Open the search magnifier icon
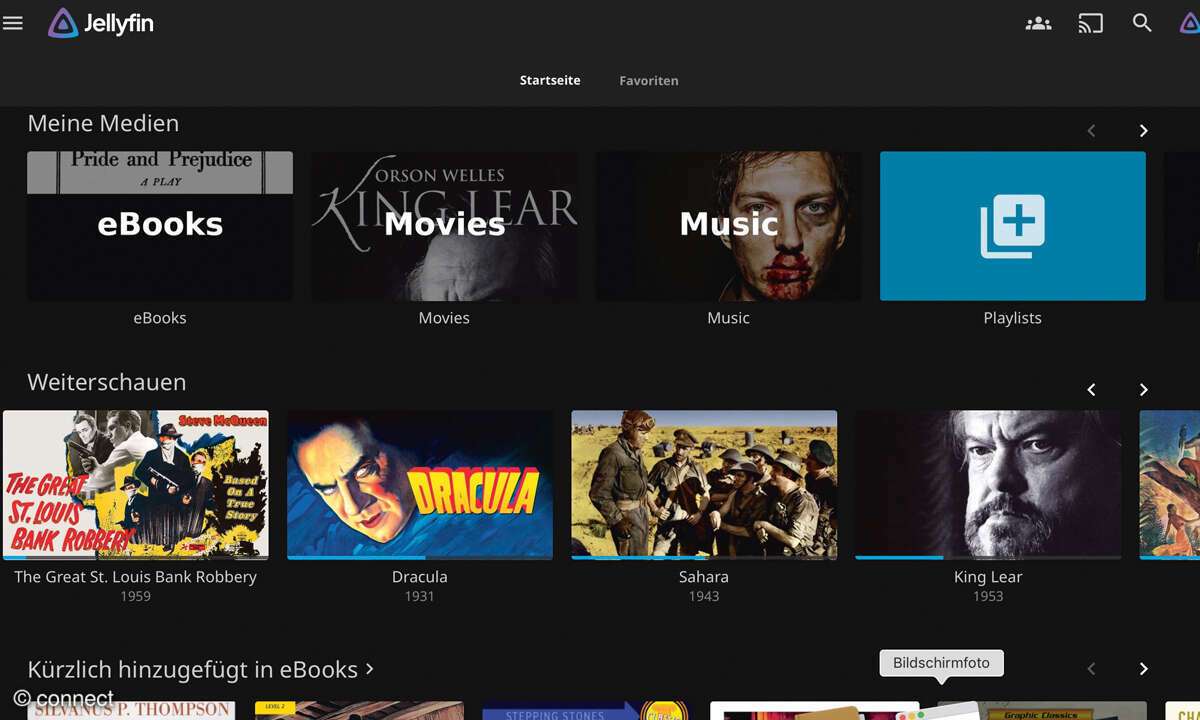Image resolution: width=1200 pixels, height=720 pixels. pyautogui.click(x=1142, y=23)
